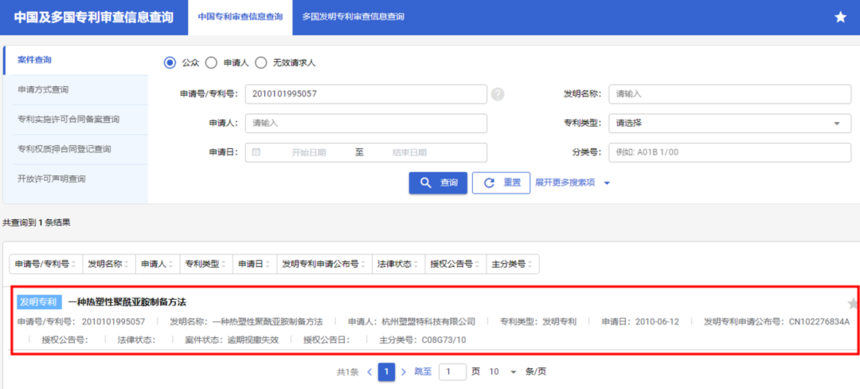Click the 重置 reset button
The width and height of the screenshot is (860, 389).
501,183
